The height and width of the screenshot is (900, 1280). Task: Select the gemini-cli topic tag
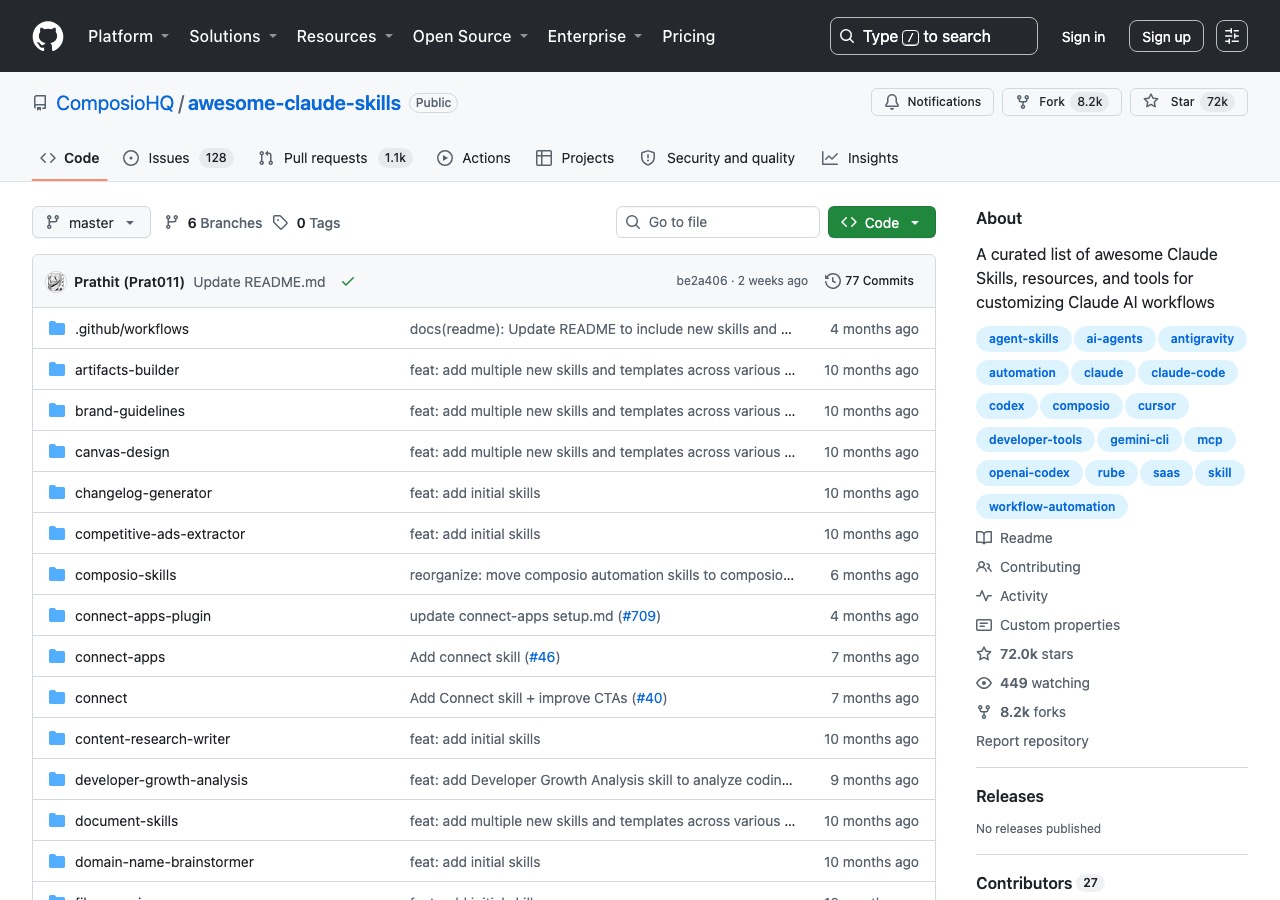click(1139, 439)
